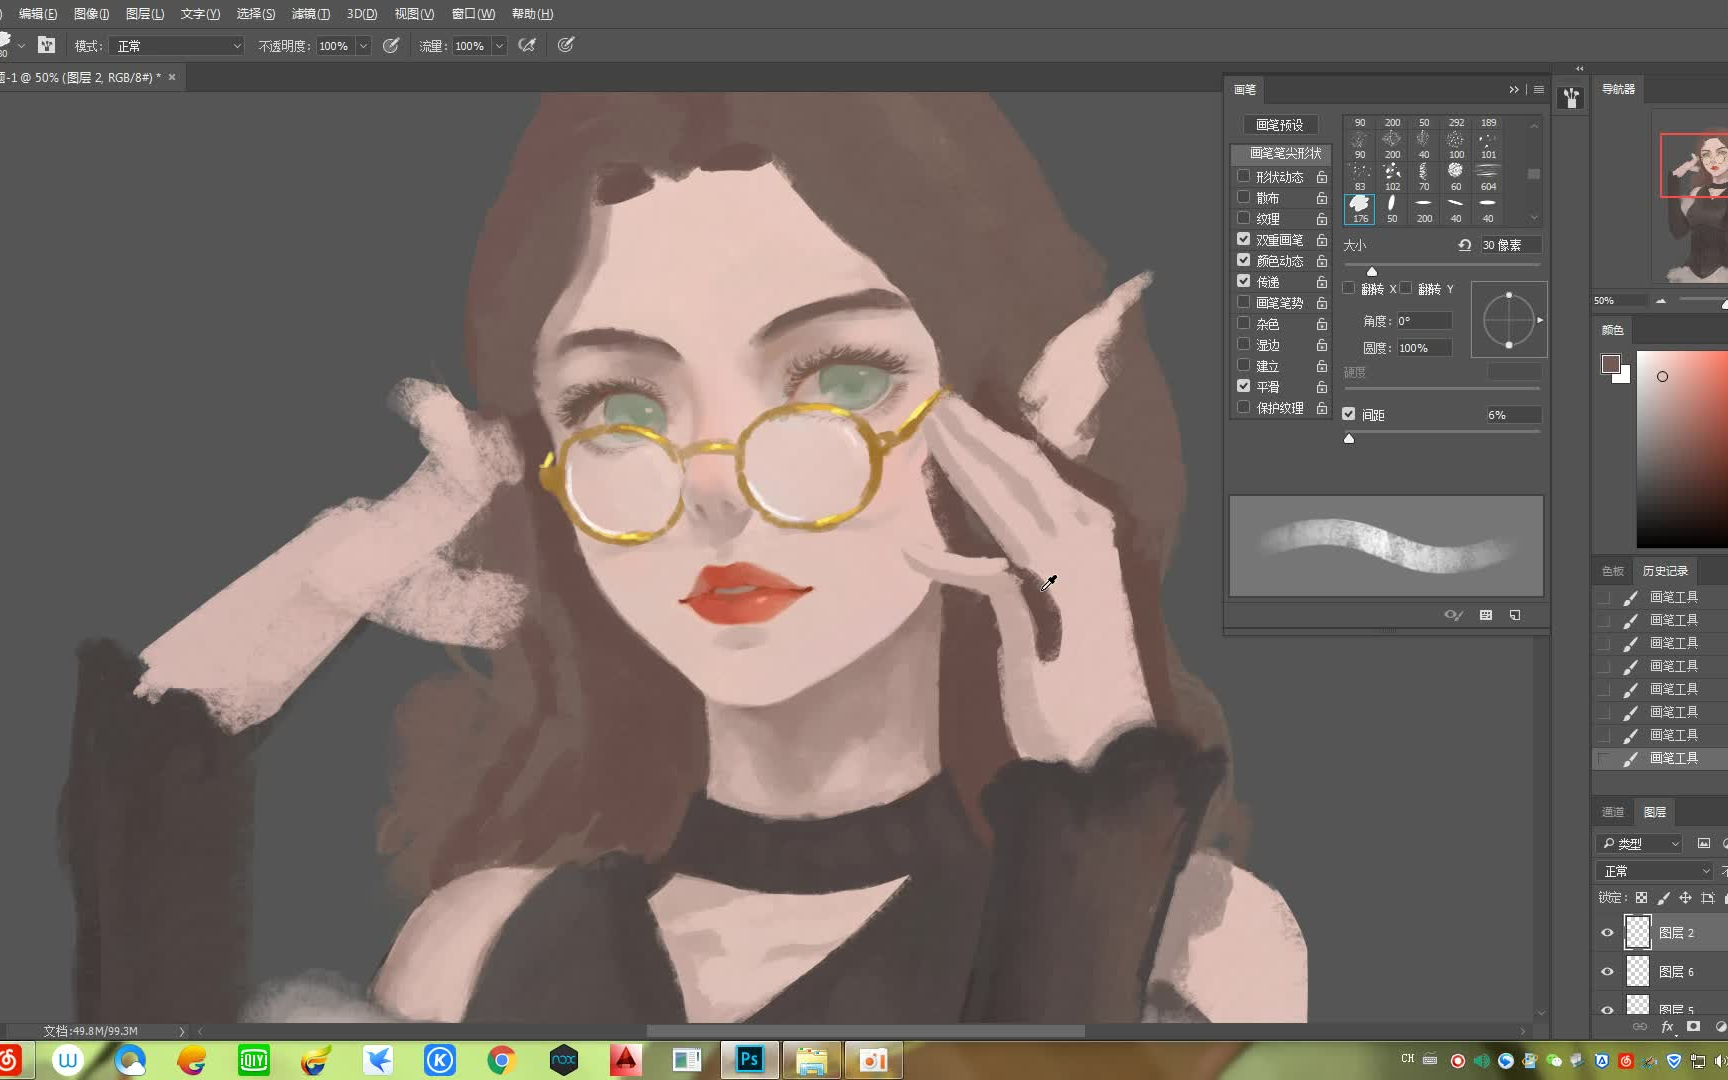1728x1080 pixels.
Task: Open the 图像(I) menu
Action: [x=91, y=14]
